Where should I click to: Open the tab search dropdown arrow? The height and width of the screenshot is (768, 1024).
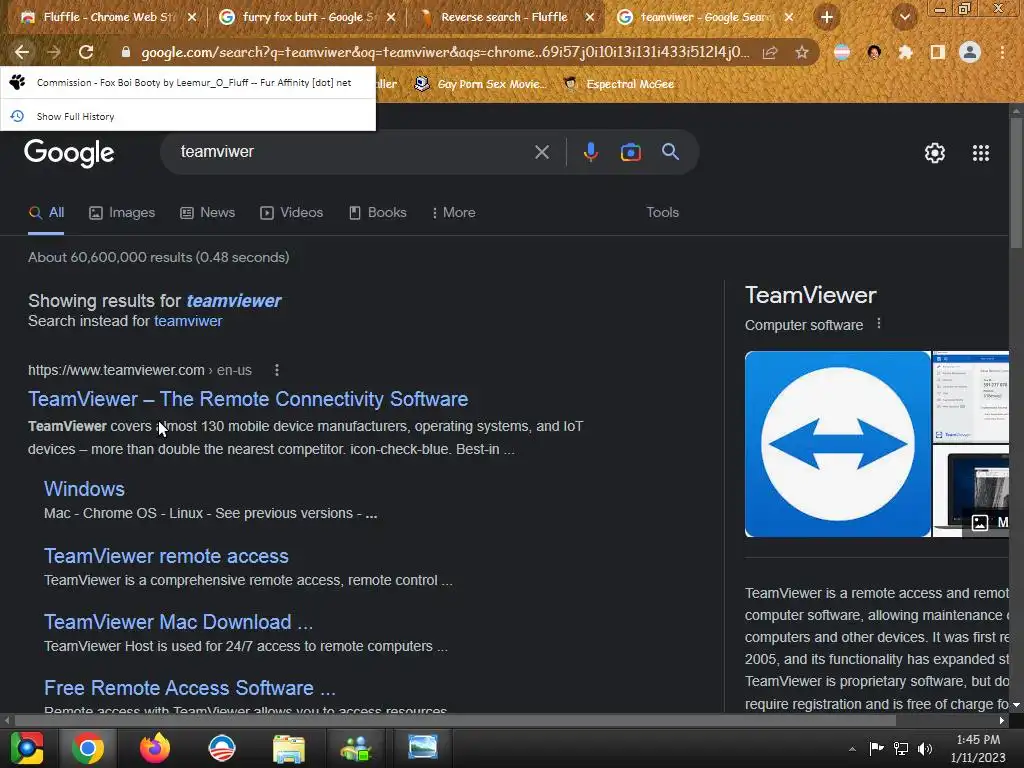(x=904, y=17)
